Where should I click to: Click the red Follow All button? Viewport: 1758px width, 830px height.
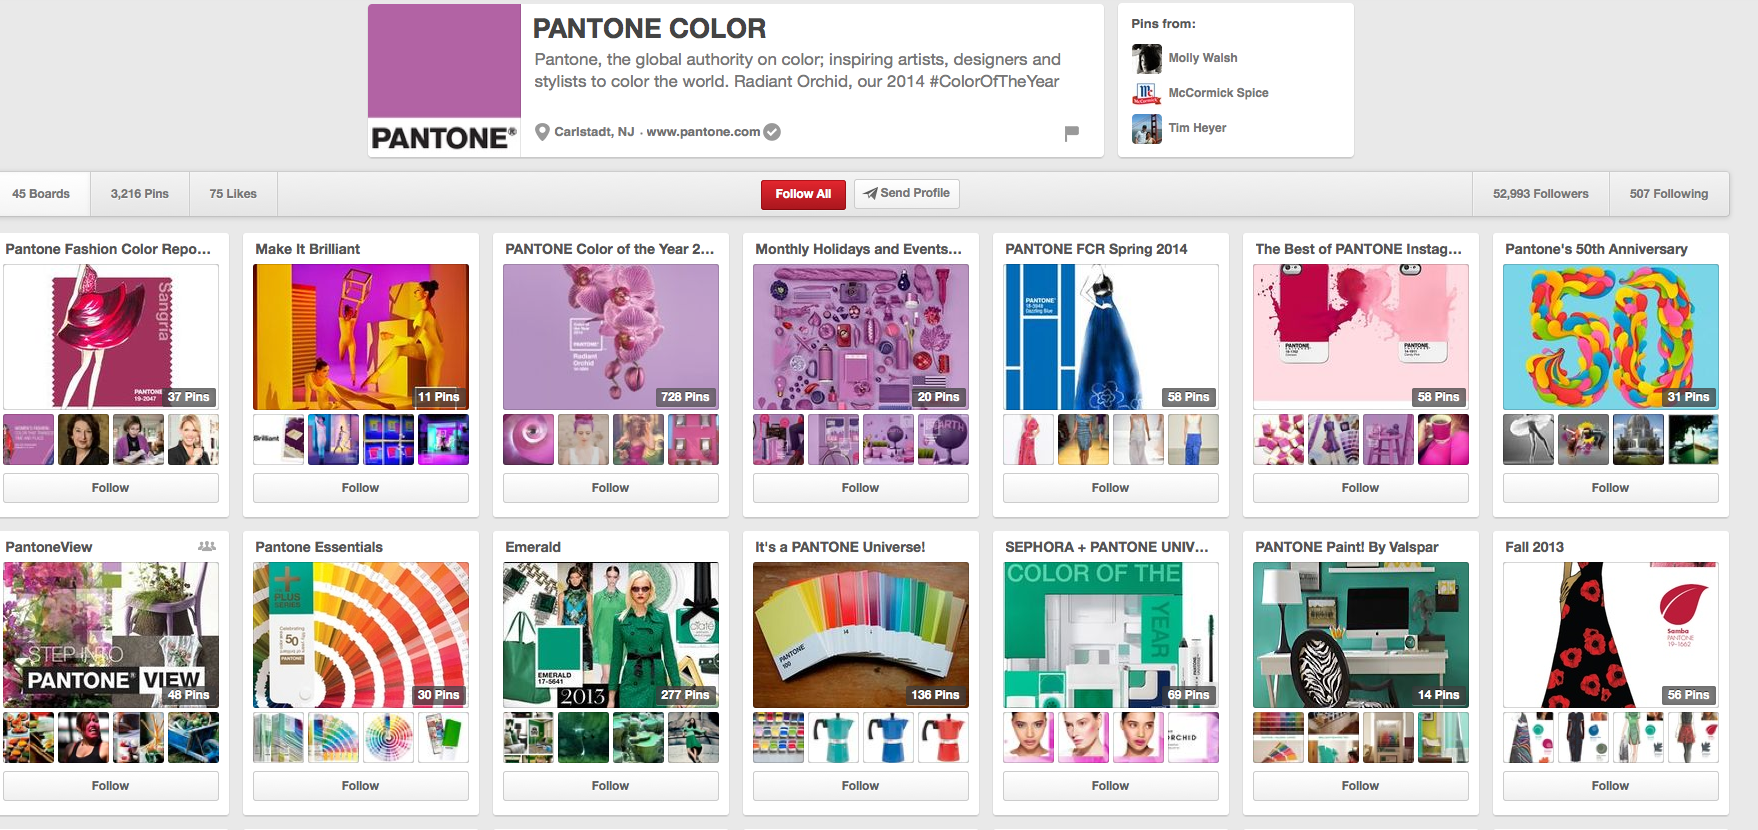click(803, 194)
